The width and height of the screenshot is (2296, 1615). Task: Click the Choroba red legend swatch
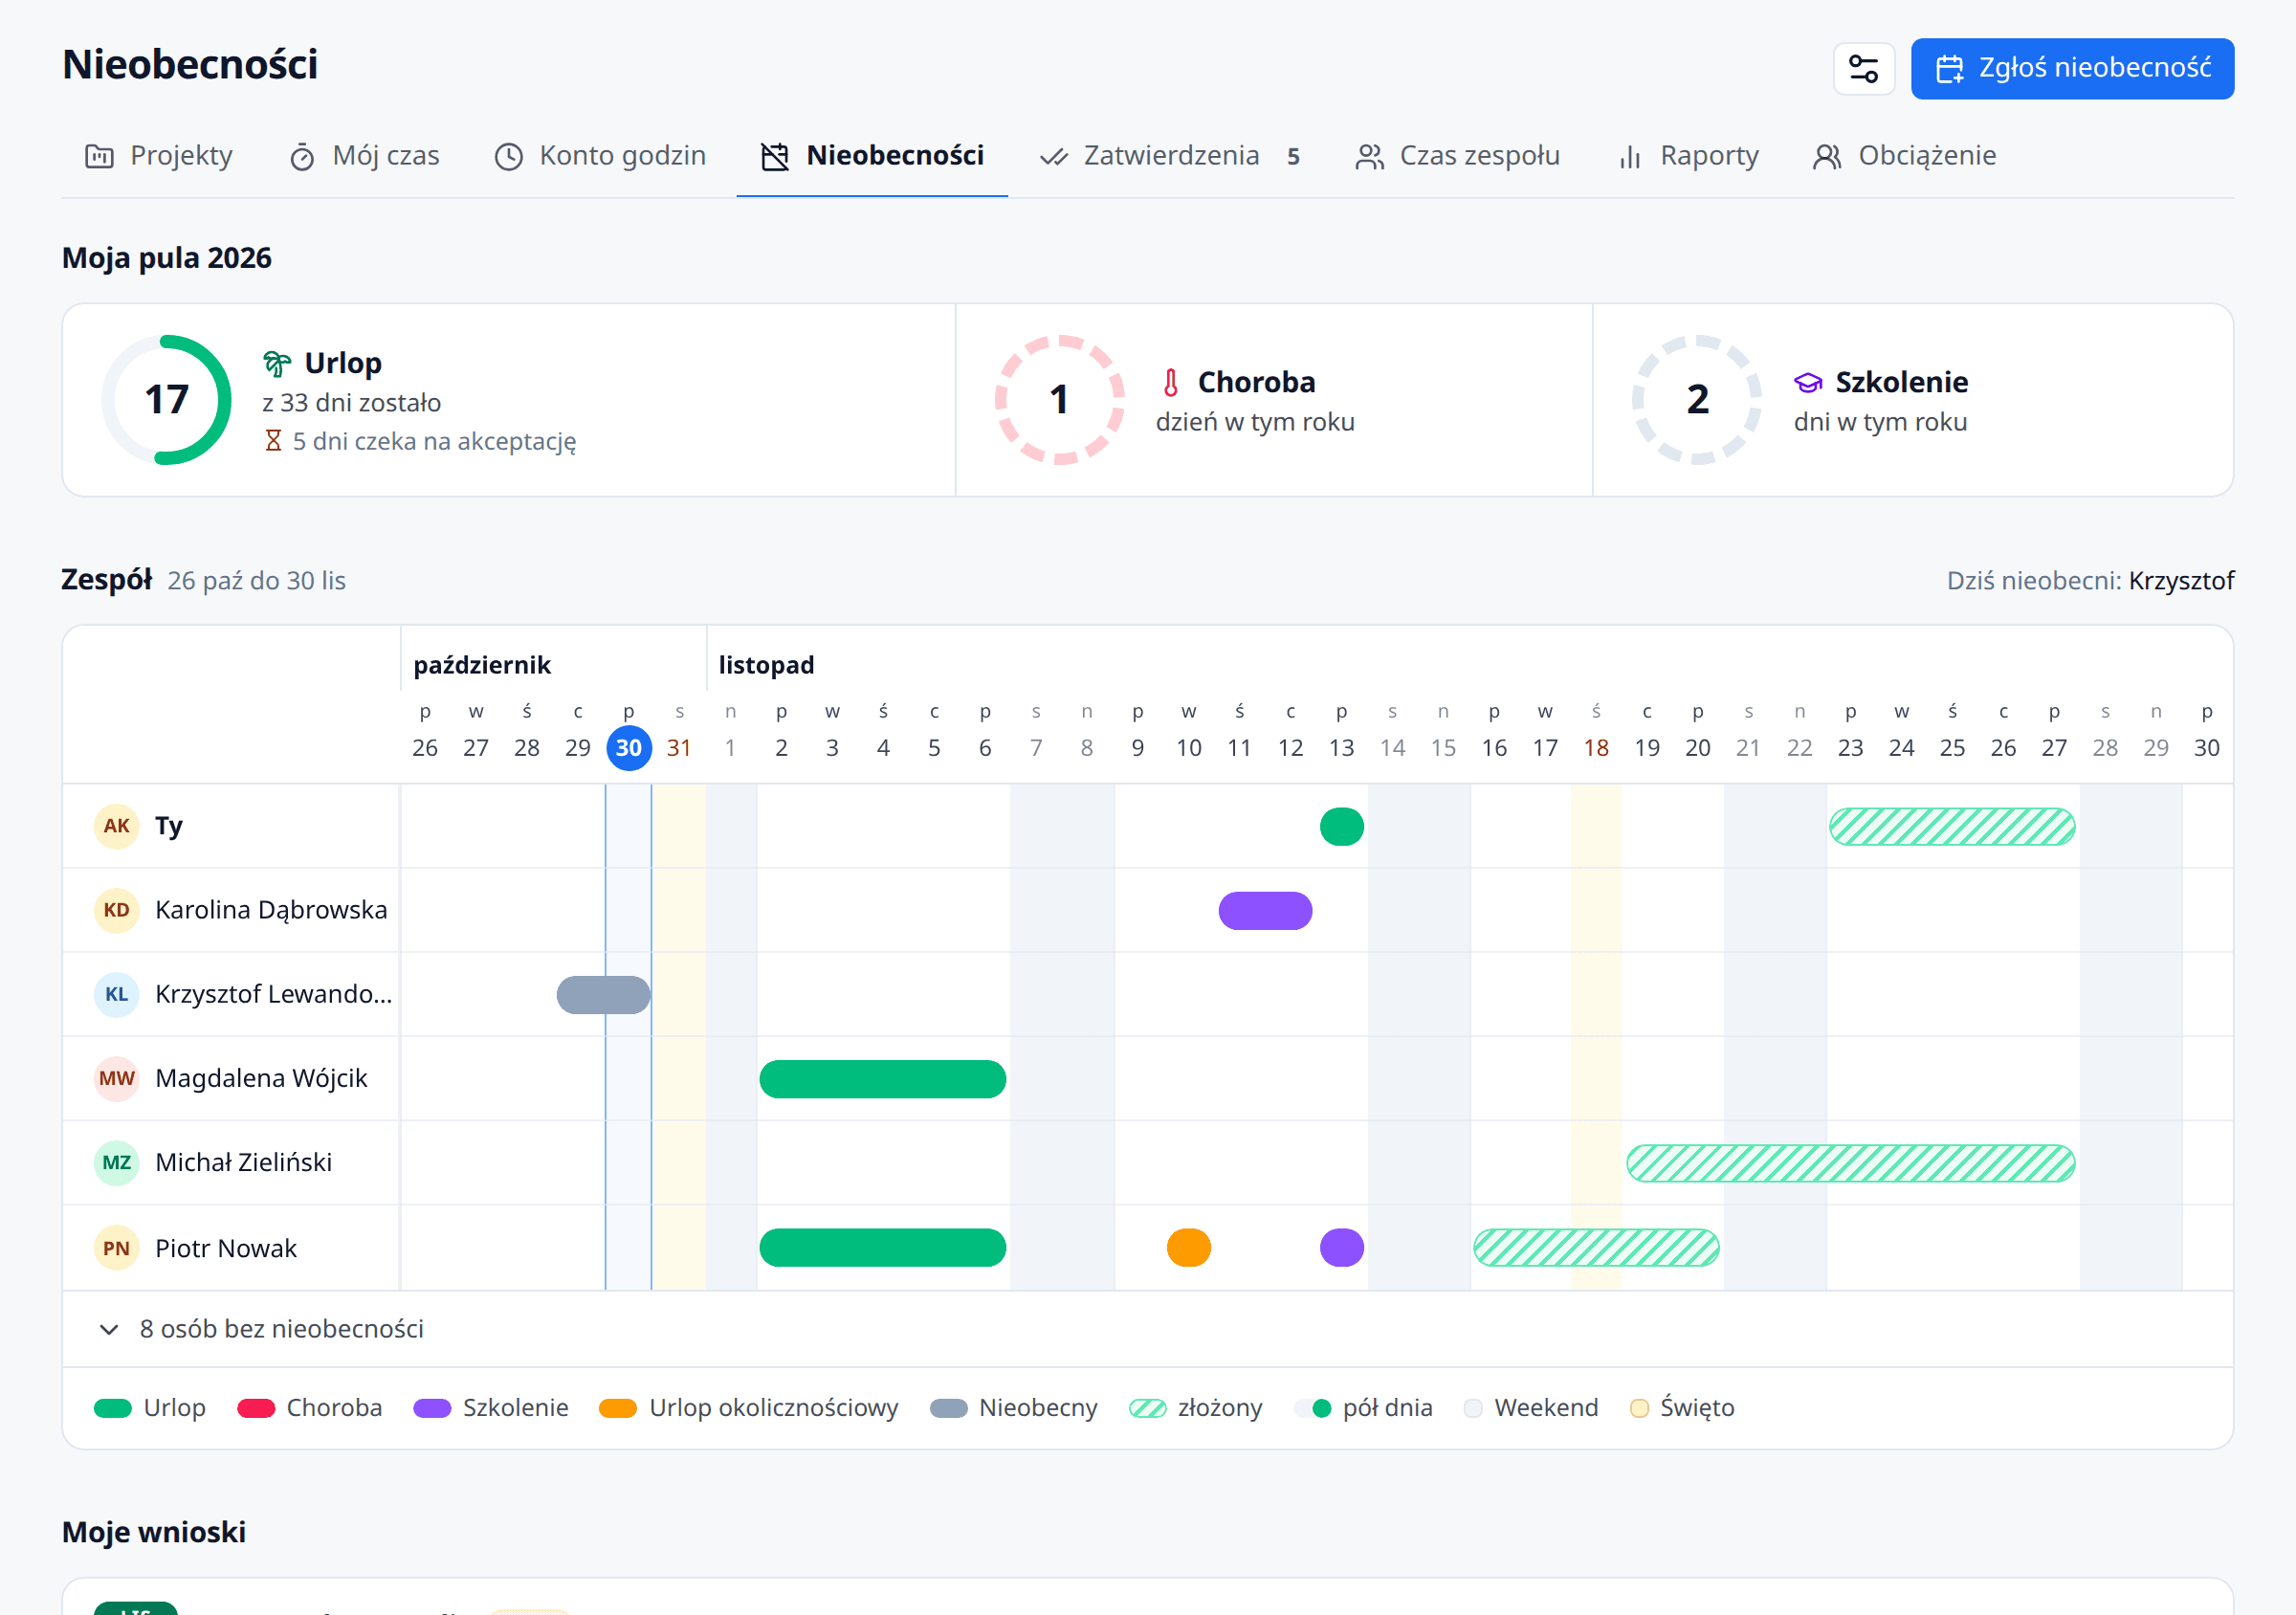(256, 1409)
